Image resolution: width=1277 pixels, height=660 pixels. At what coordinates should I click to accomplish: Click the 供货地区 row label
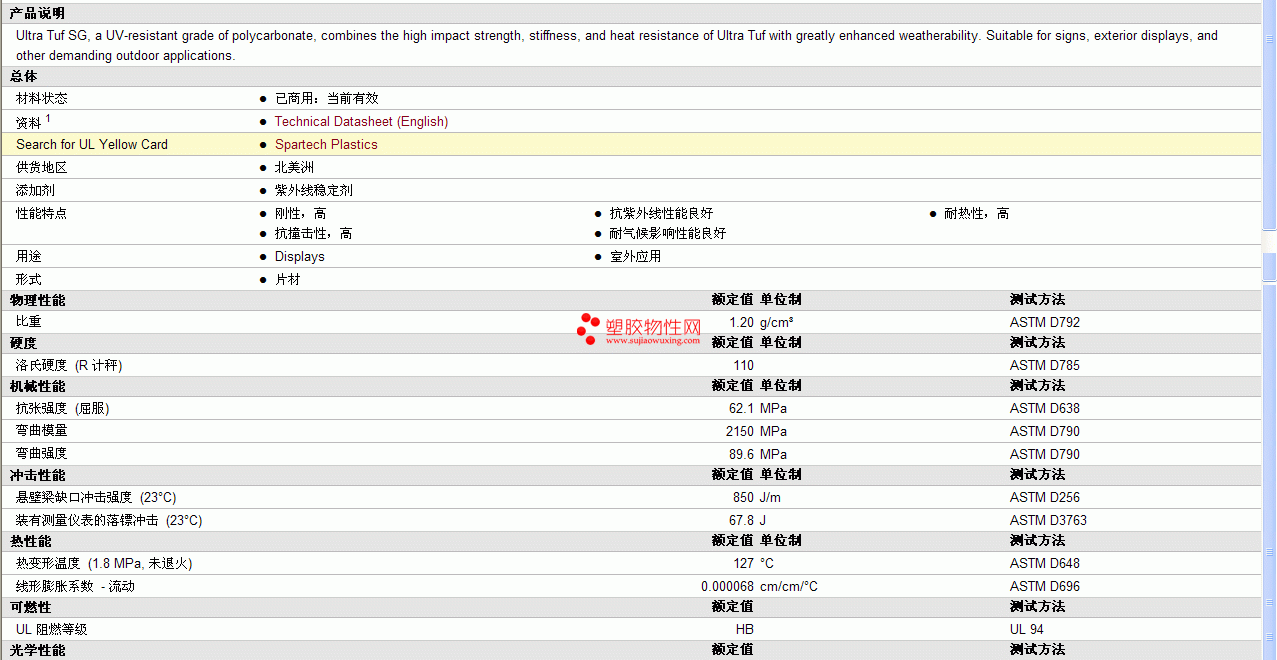point(42,167)
